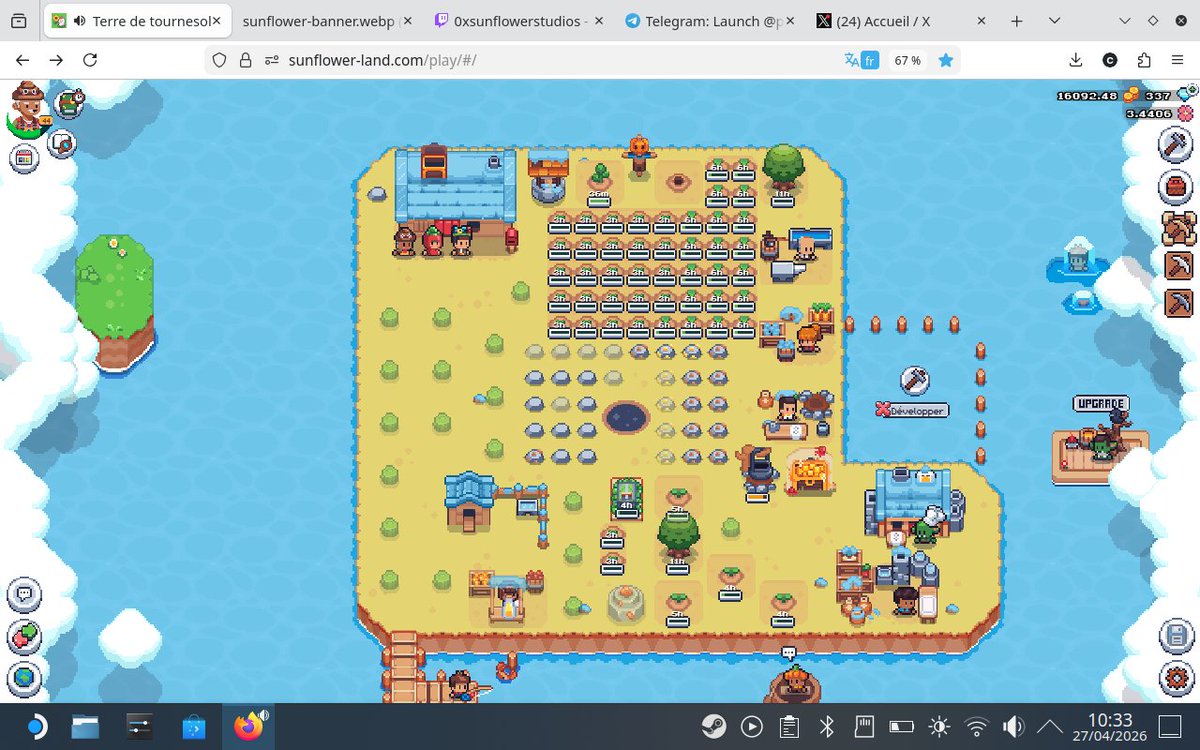Click the dark pond in the island center
1200x750 pixels.
pyautogui.click(x=628, y=415)
